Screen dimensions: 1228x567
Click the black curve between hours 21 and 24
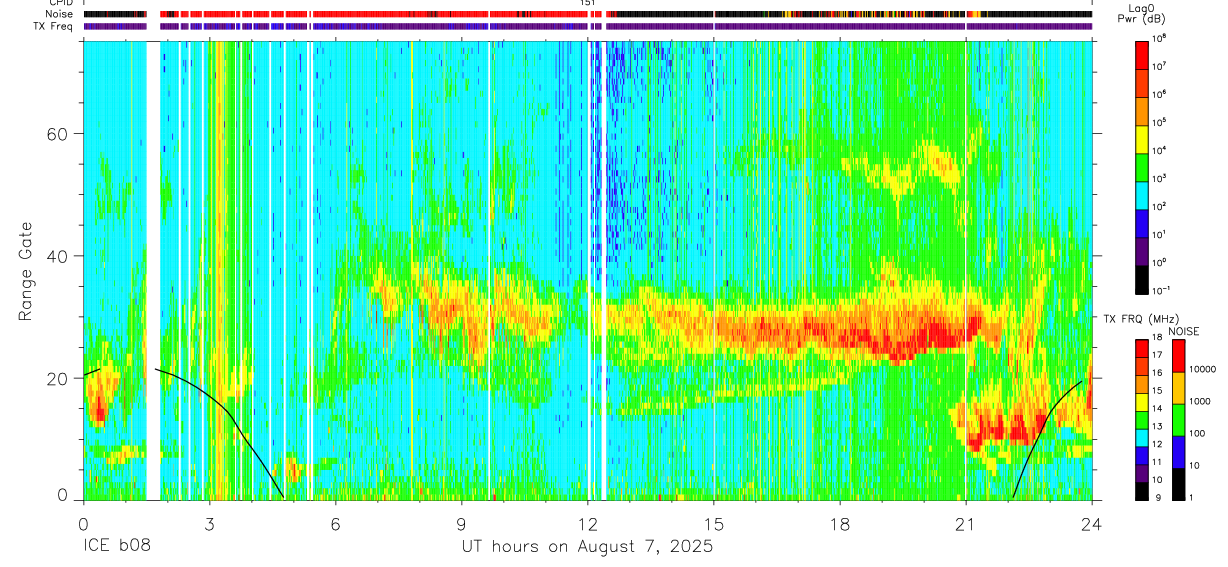pos(1040,423)
